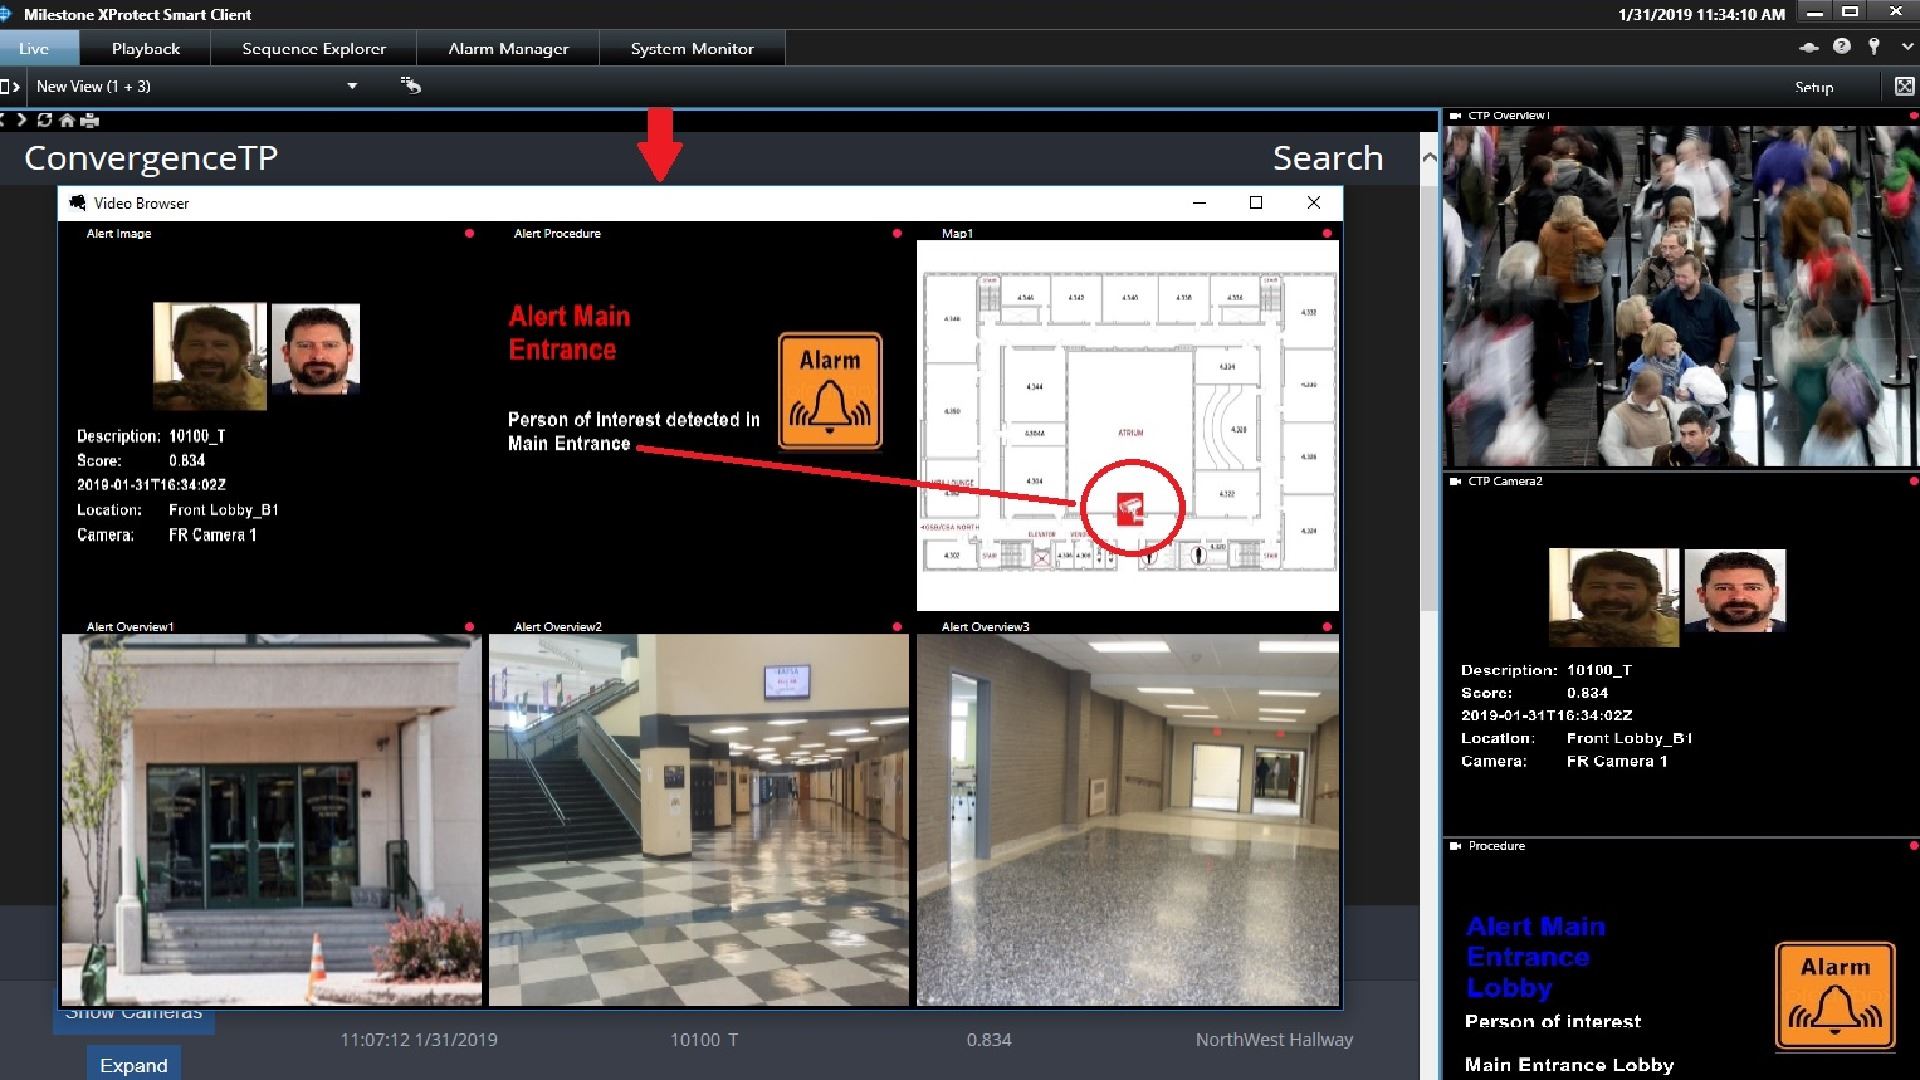Viewport: 1920px width, 1080px height.
Task: Click the Procedure pane red record indicator
Action: [x=1914, y=846]
